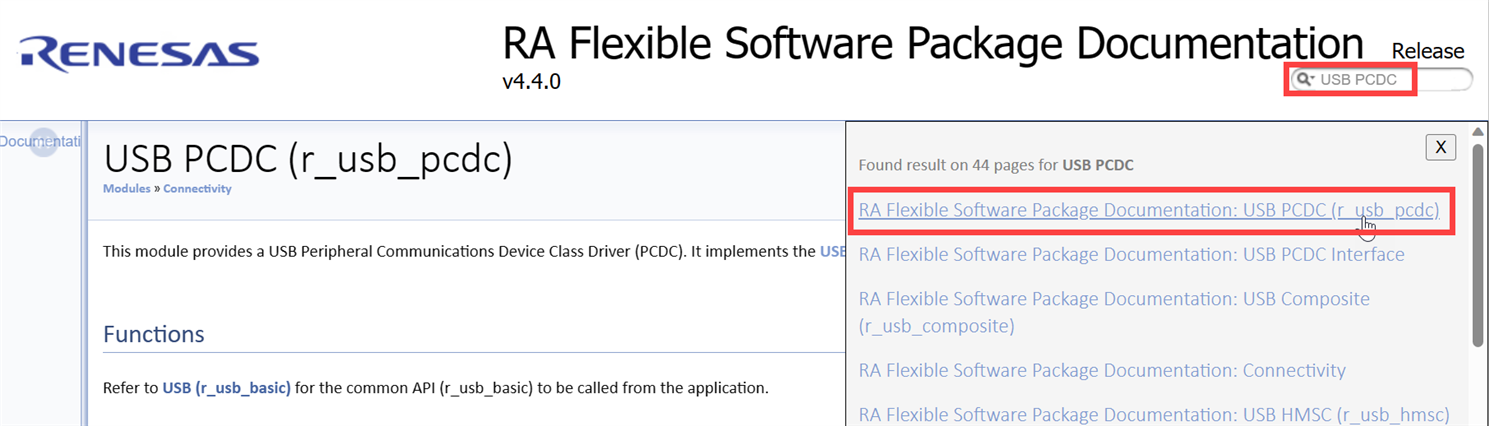This screenshot has height=426, width=1489.
Task: Click the search results vertical scrollbar thumb
Action: coord(1479,246)
